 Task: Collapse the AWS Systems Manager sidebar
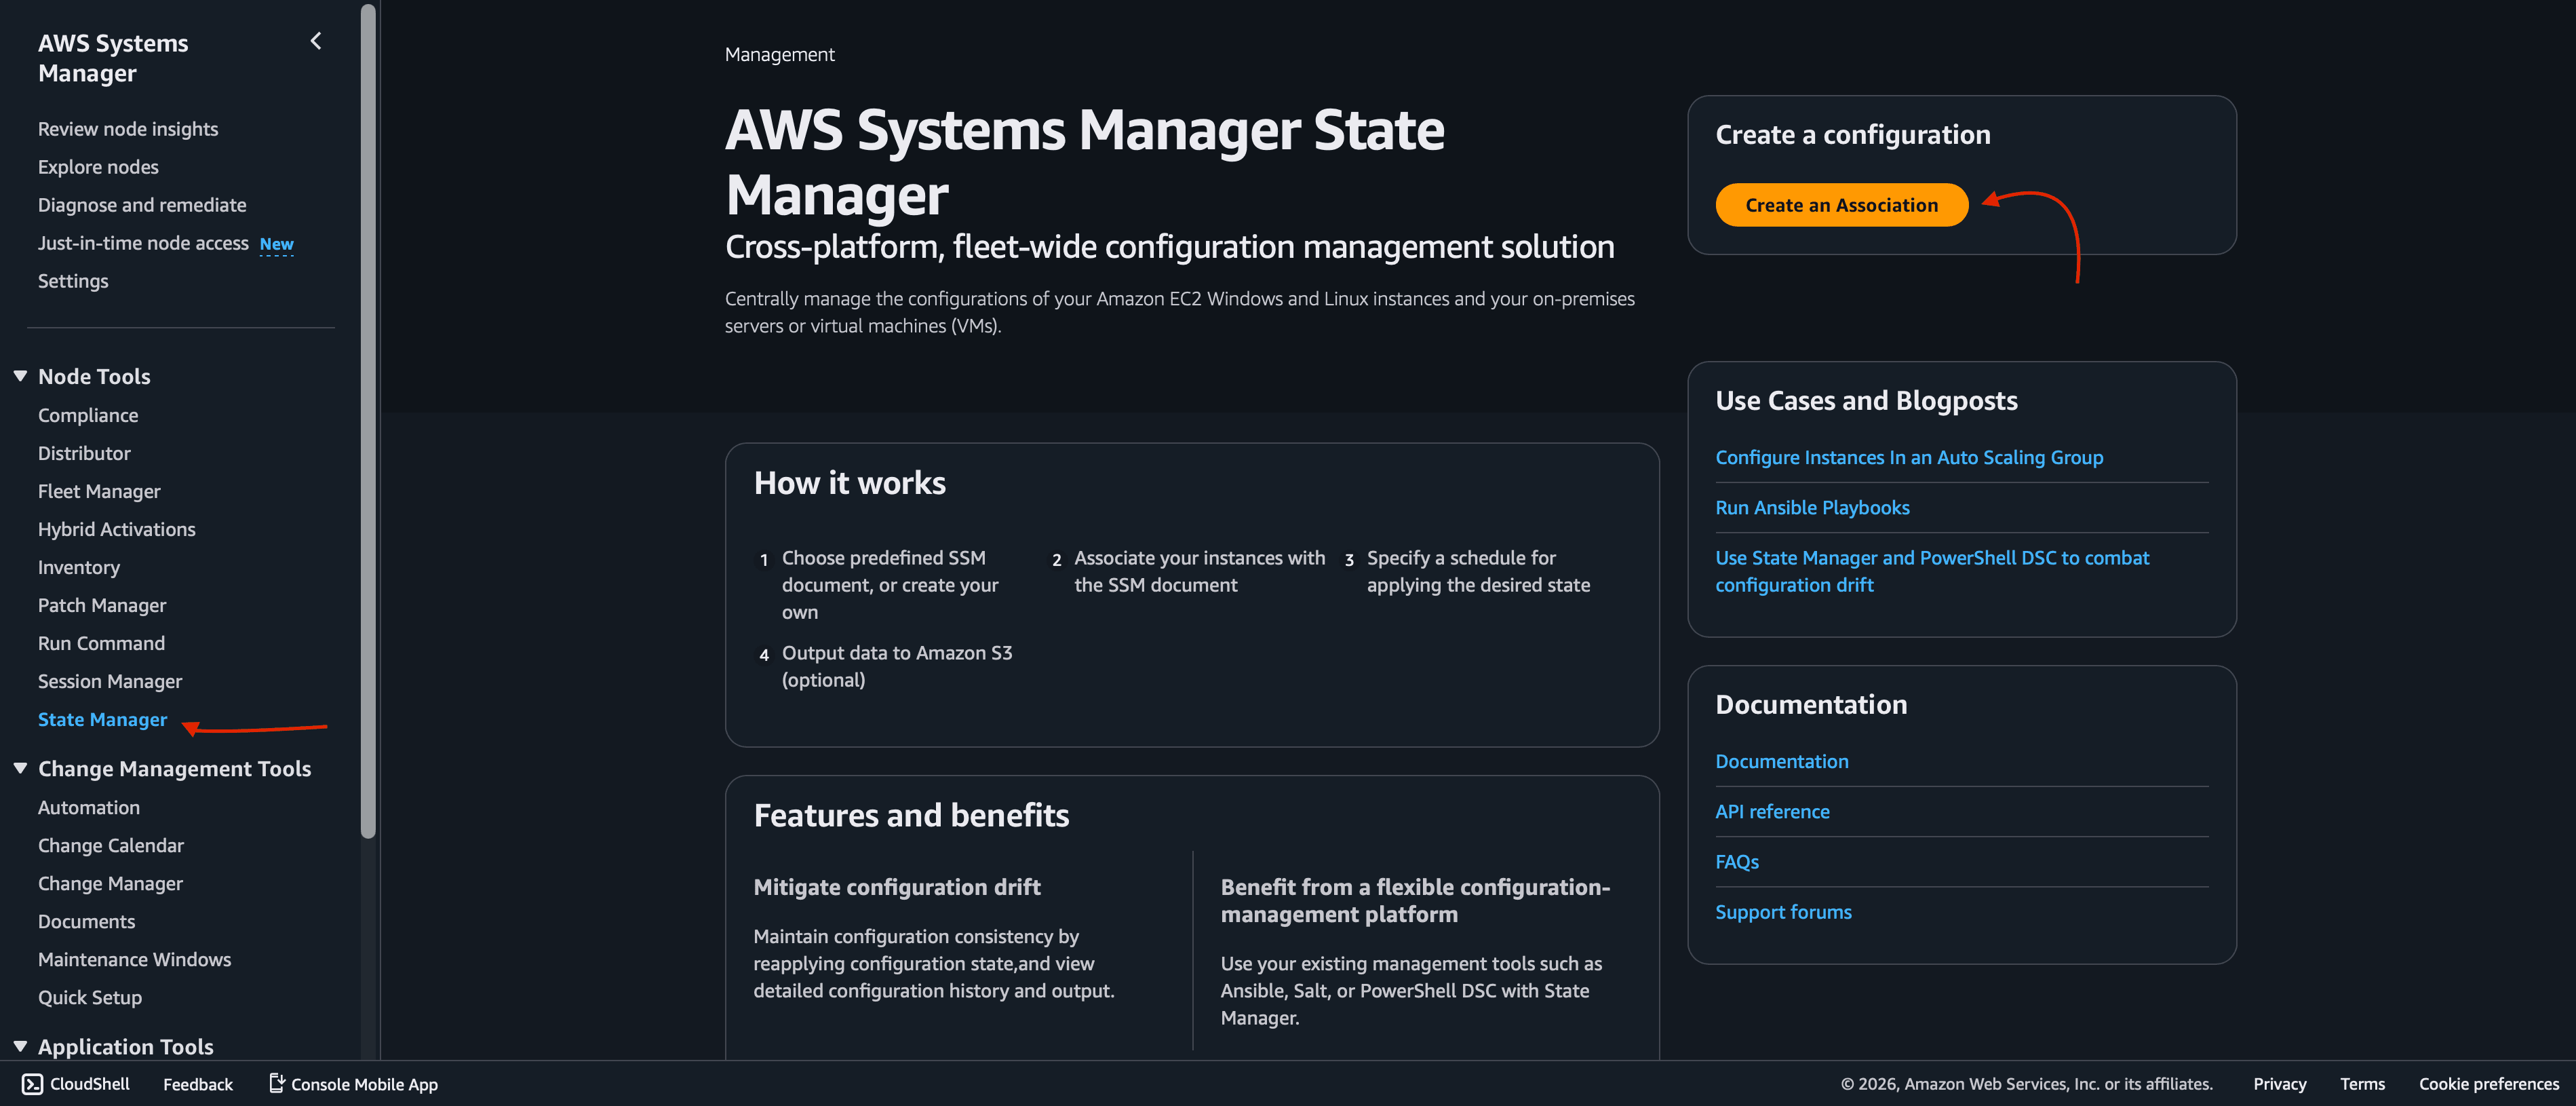[316, 41]
